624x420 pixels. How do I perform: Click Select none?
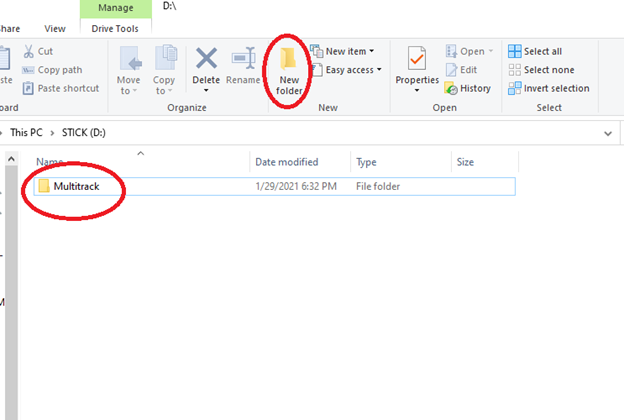click(541, 70)
